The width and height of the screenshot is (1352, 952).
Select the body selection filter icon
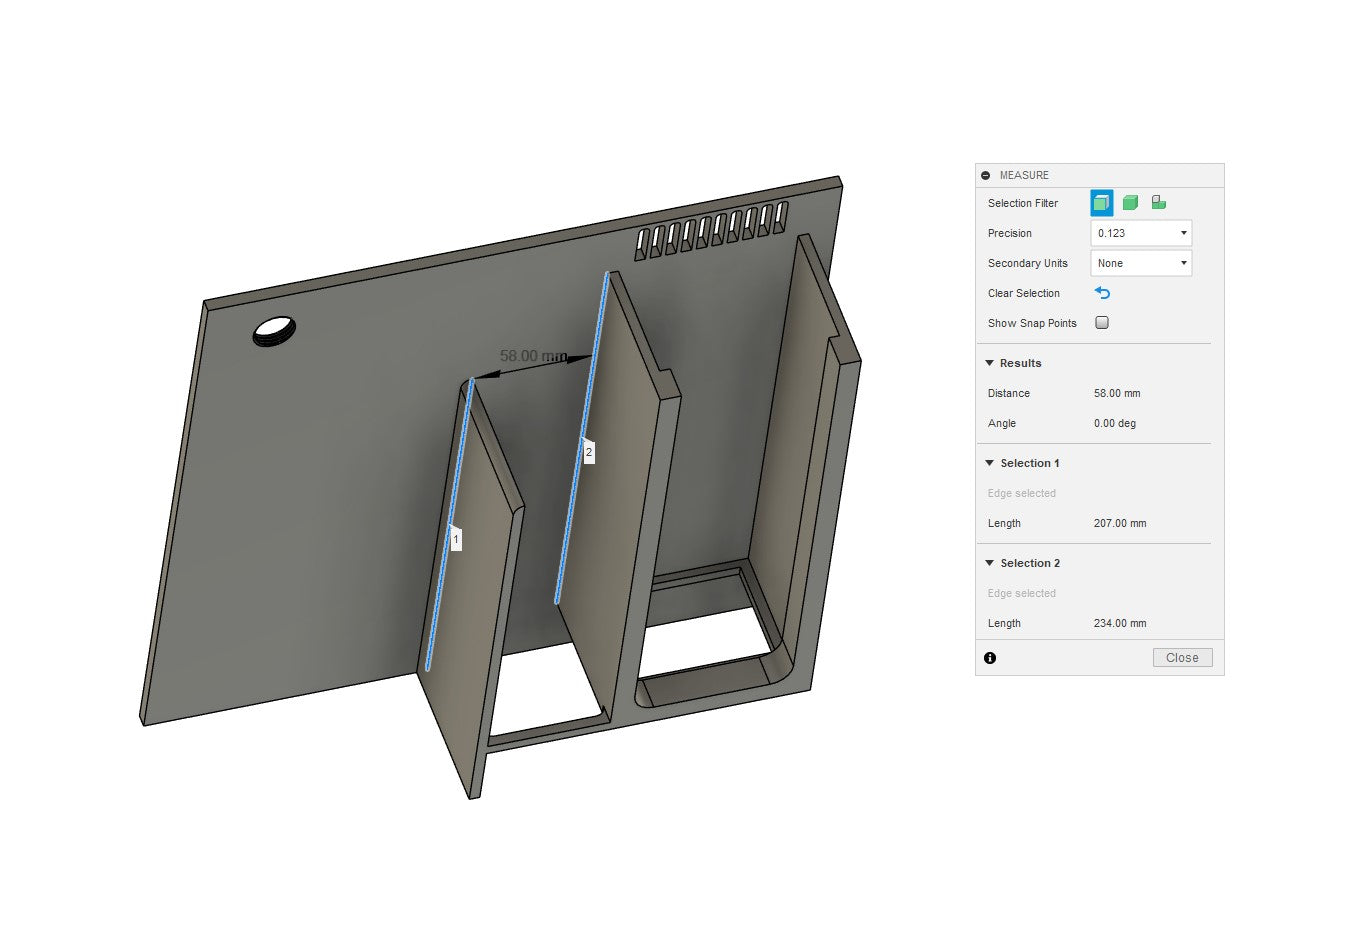[1130, 203]
